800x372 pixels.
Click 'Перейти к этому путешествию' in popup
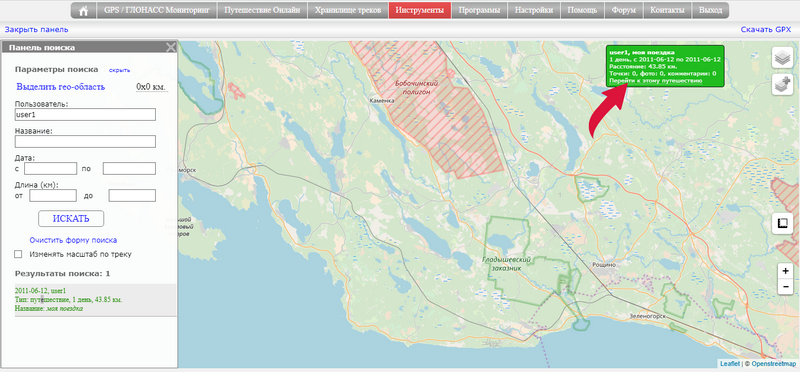click(x=656, y=81)
